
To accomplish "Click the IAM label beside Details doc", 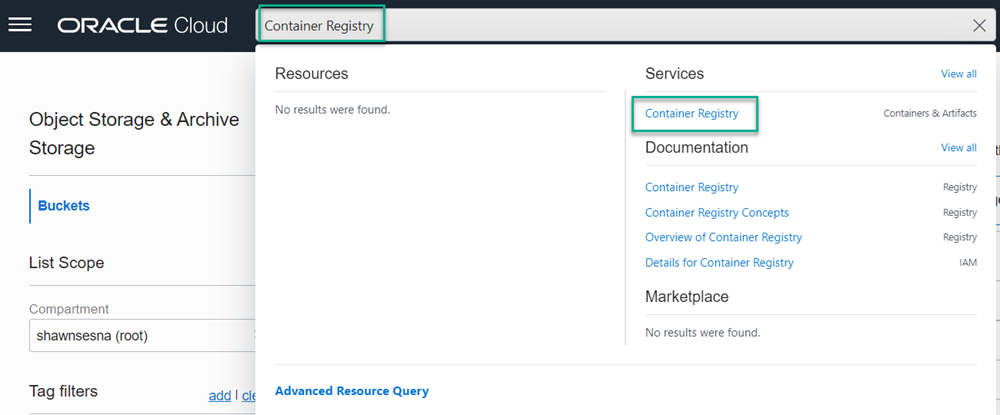I will coord(967,262).
